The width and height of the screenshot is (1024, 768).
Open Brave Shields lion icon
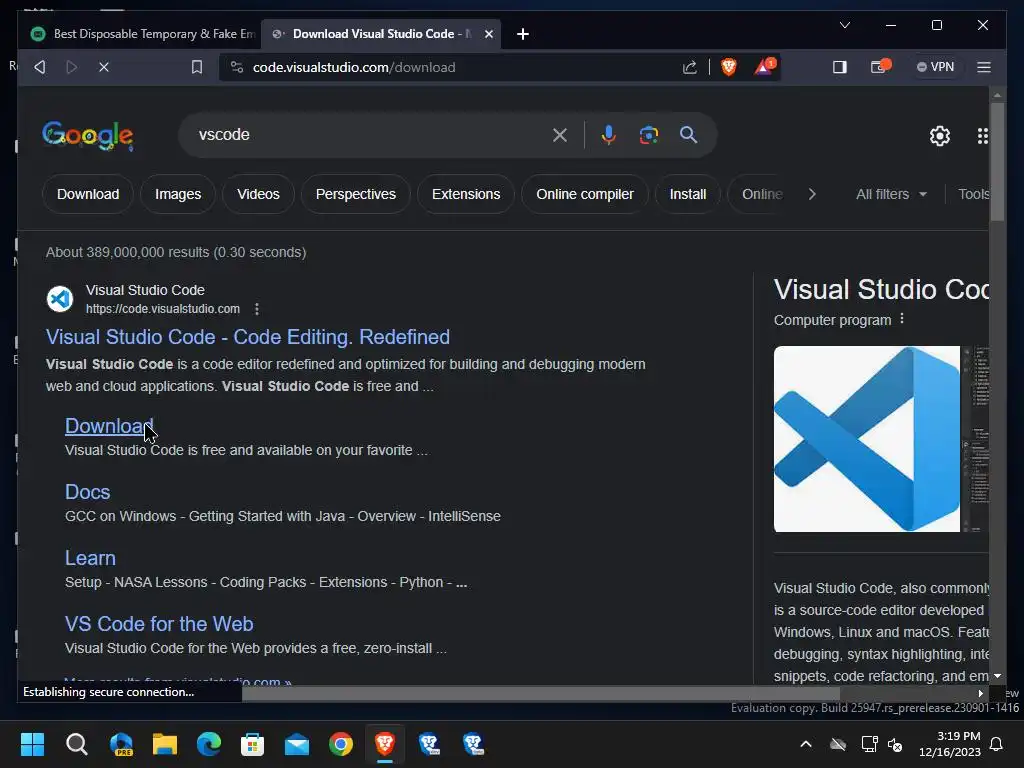pos(729,67)
